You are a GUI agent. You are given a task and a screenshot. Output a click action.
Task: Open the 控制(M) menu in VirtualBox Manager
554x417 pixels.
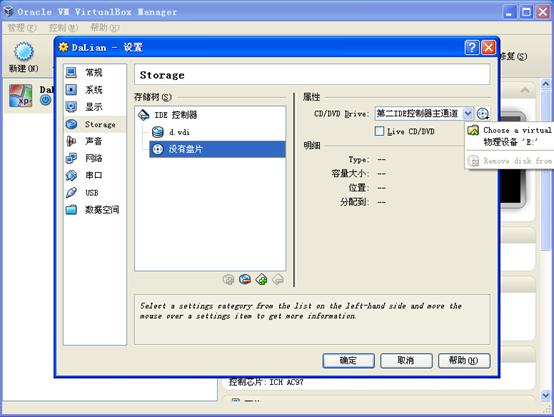click(x=63, y=28)
